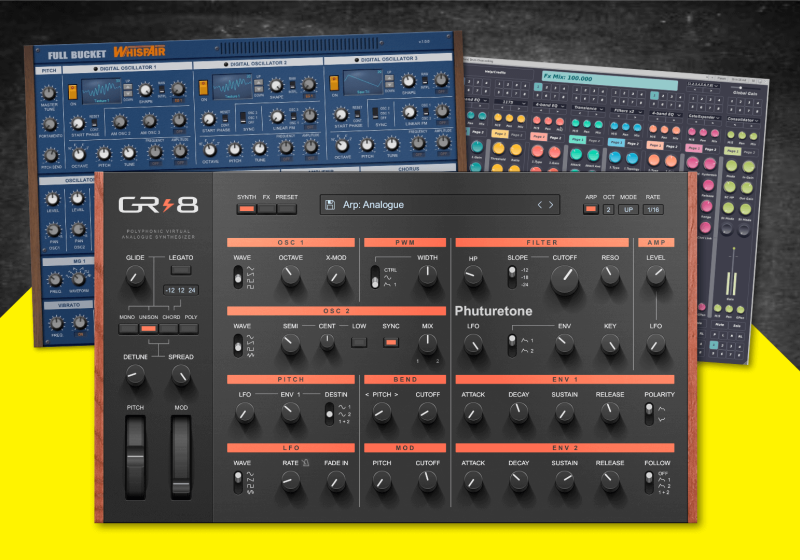Open the arpeggiator MODE dropdown showing UP
800x560 pixels.
pyautogui.click(x=628, y=209)
